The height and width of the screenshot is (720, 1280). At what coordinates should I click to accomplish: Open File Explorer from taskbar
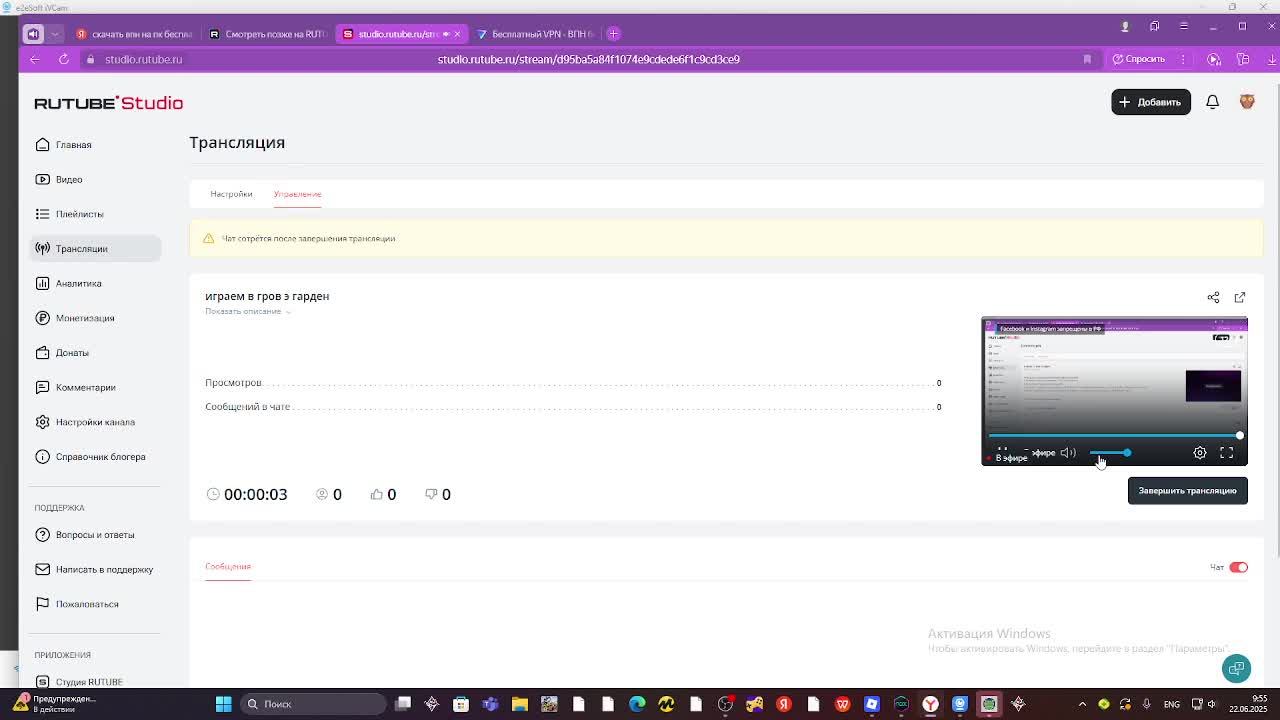pos(520,704)
